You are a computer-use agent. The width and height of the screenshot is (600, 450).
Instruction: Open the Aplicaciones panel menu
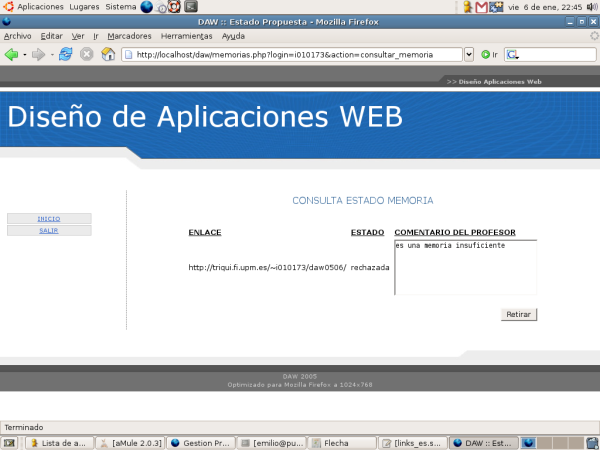pos(40,7)
